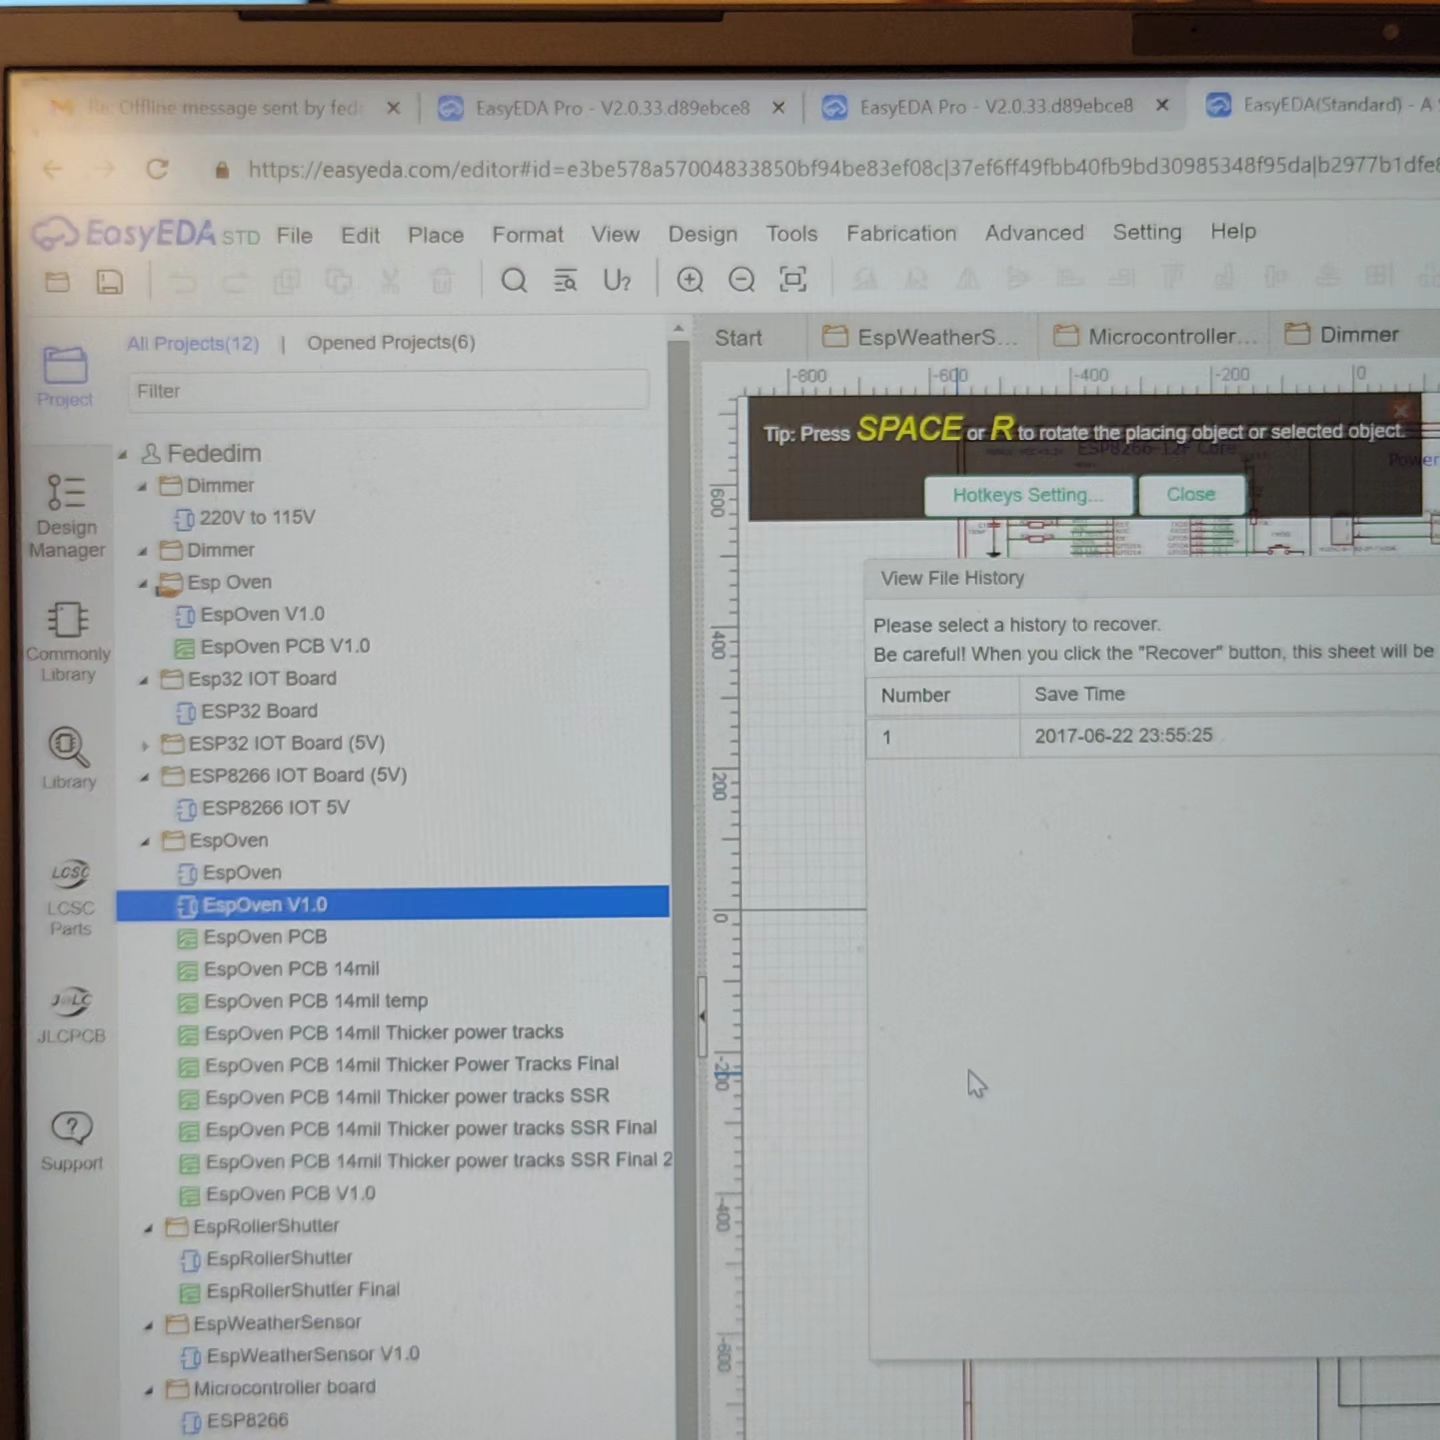This screenshot has width=1440, height=1440.
Task: Click the Zoom In toolbar icon
Action: [690, 280]
